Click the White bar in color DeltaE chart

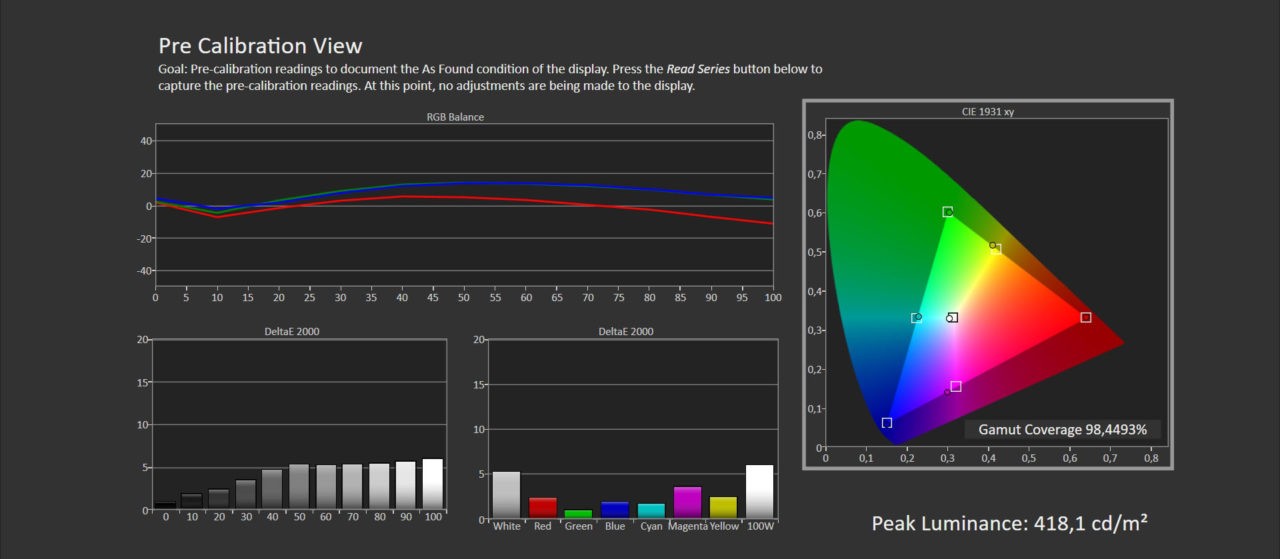click(x=507, y=495)
